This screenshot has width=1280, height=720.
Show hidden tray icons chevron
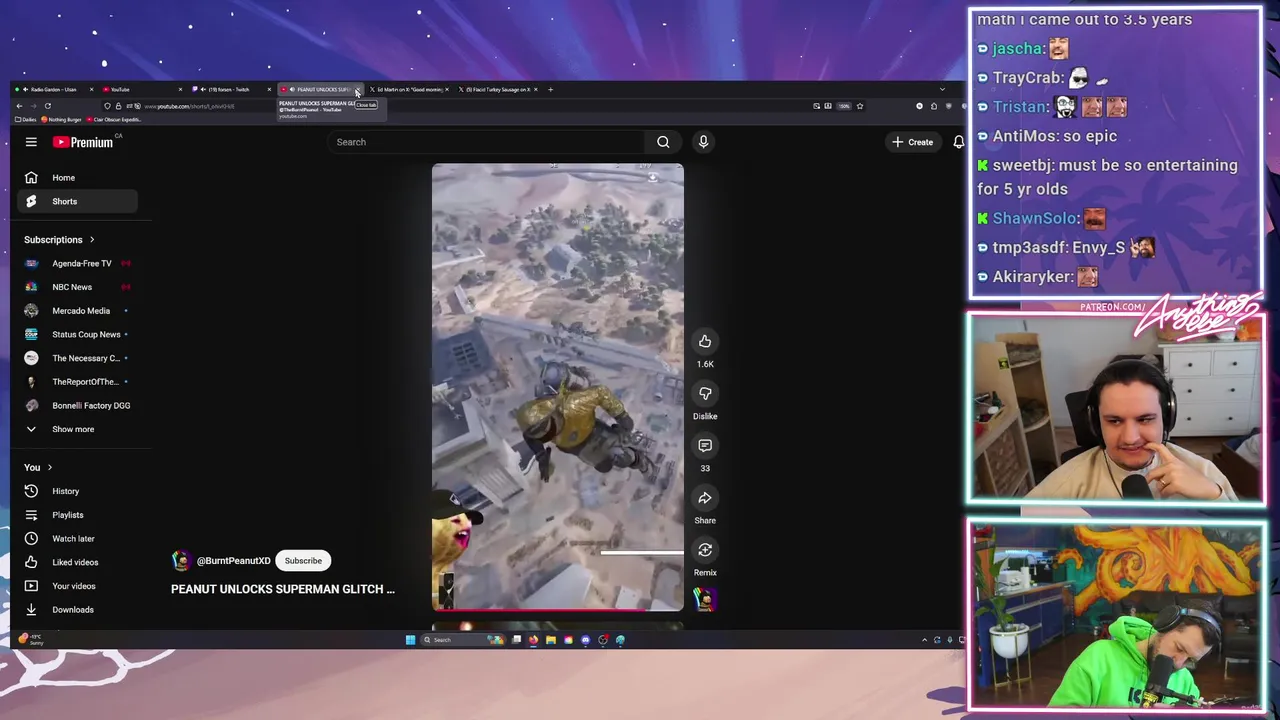tap(924, 640)
